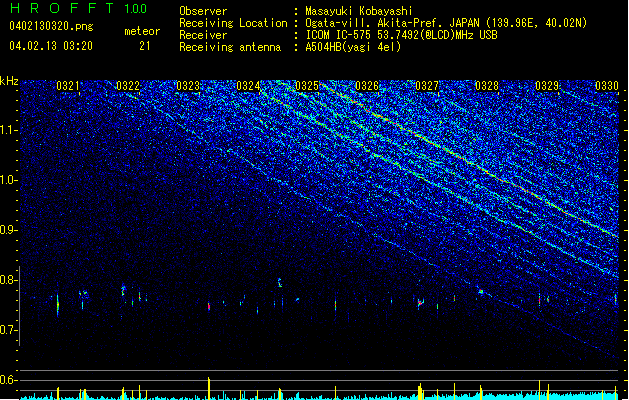The width and height of the screenshot is (629, 400).
Task: Click the Receiving Location label
Action: pos(233,23)
